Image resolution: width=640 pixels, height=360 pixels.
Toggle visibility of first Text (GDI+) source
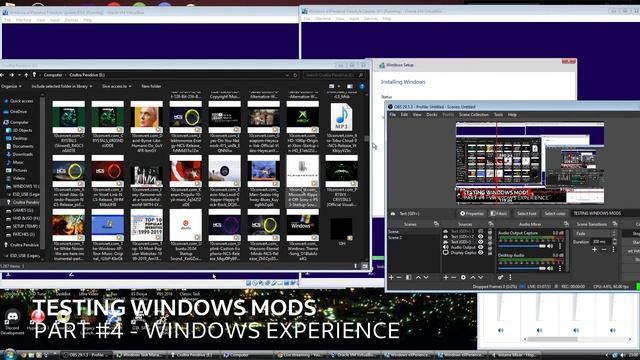pyautogui.click(x=480, y=231)
